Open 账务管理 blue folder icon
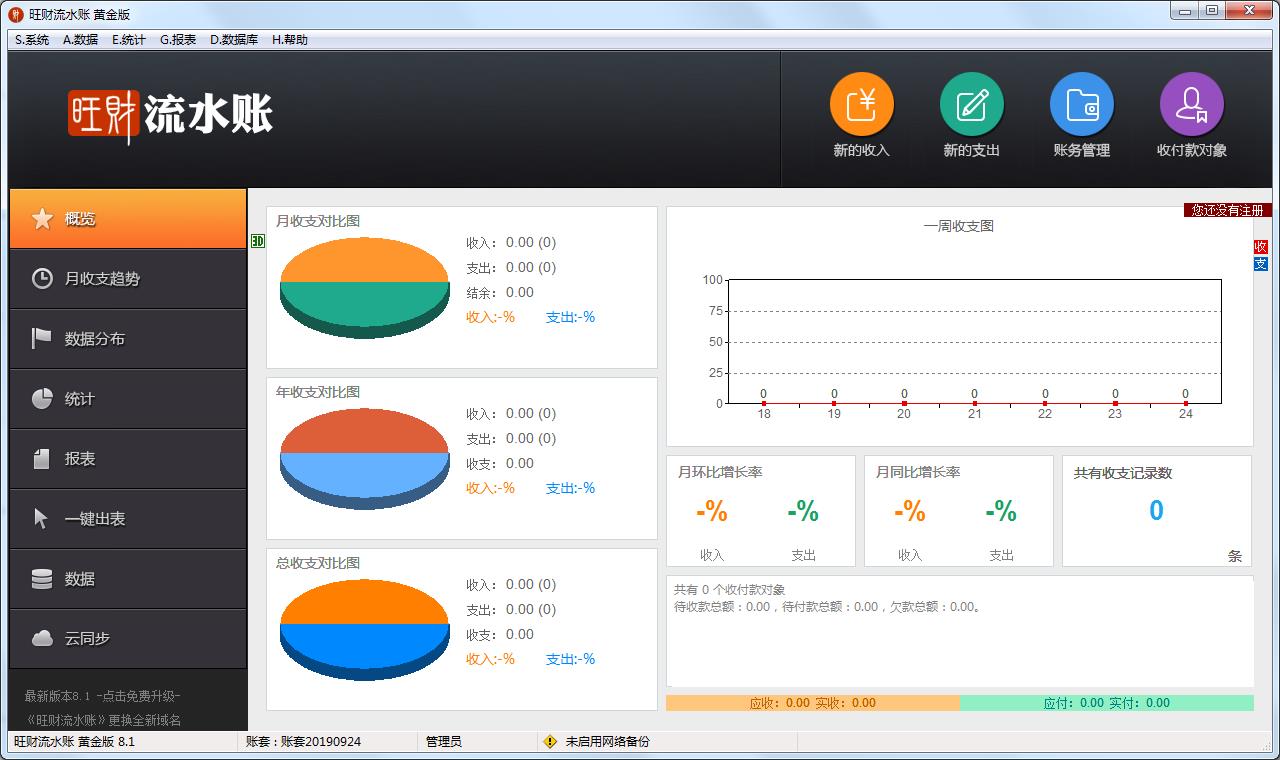Image resolution: width=1280 pixels, height=760 pixels. [1081, 104]
